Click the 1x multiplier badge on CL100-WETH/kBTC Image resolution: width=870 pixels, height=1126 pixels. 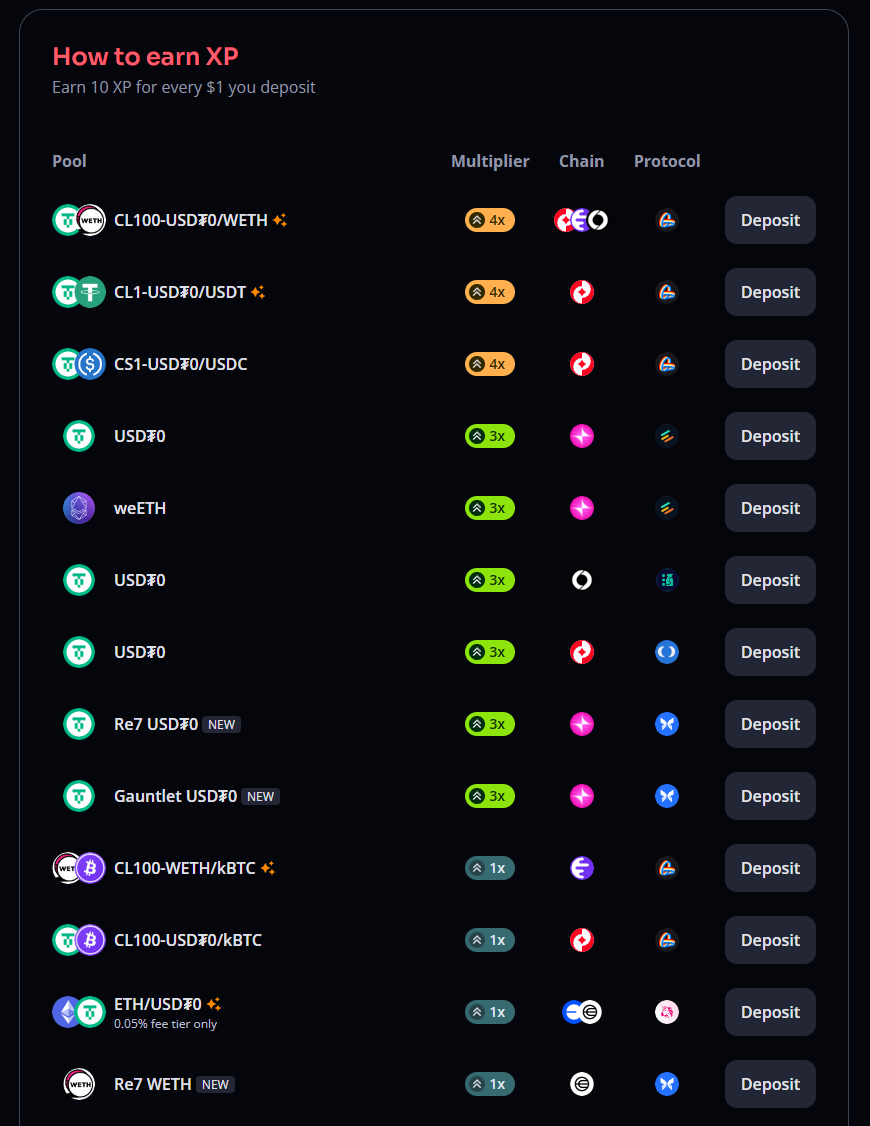(x=490, y=868)
